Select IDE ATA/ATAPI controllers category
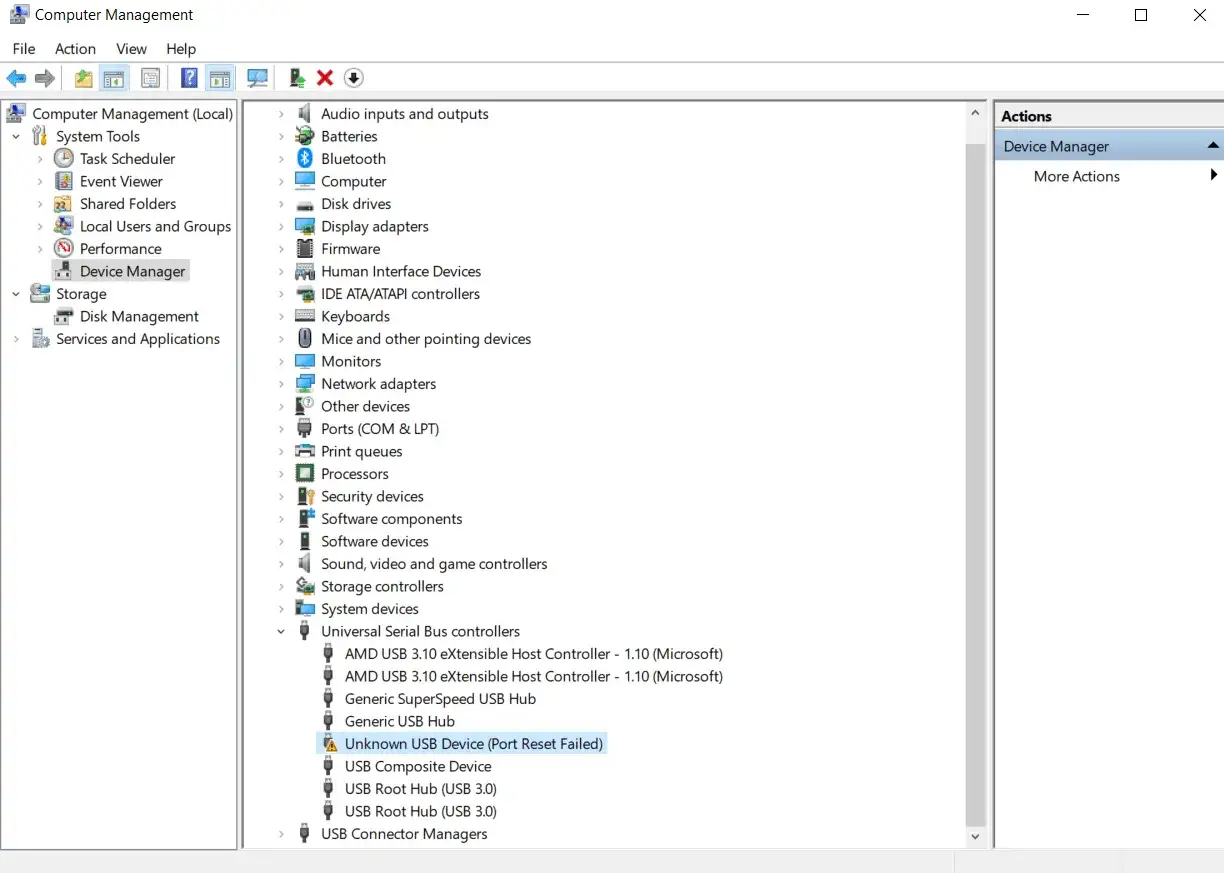The width and height of the screenshot is (1224, 873). tap(400, 294)
